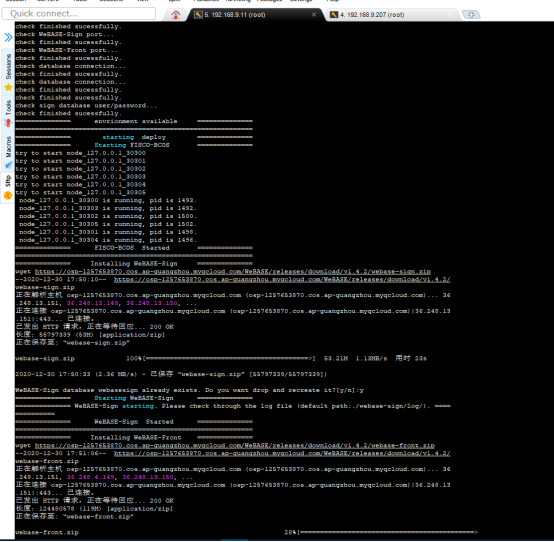Click the 'check WeBASE-Sign port...' line
Viewport: 554px width, 542px height.
click(x=64, y=34)
